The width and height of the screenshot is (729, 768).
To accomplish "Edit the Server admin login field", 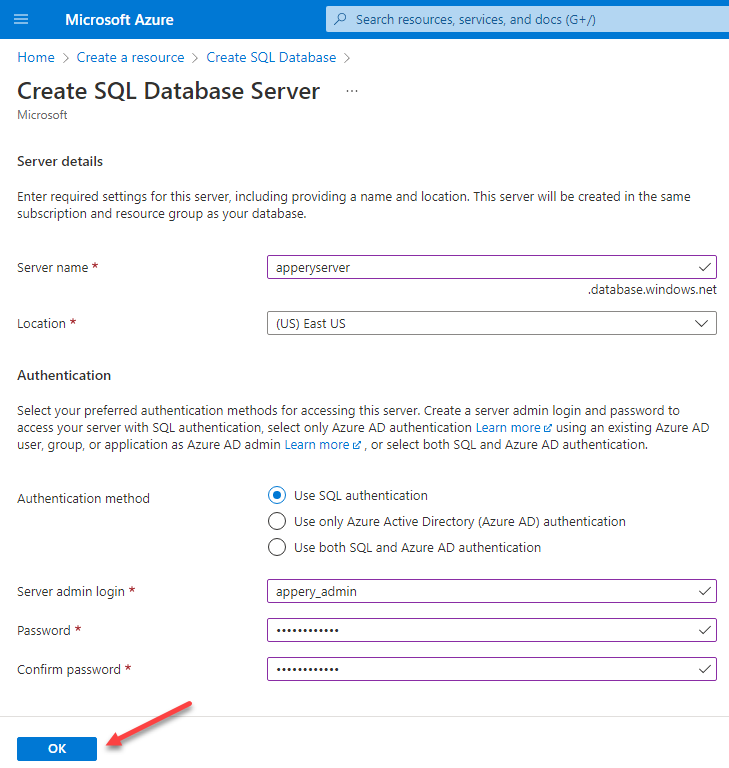I will coord(491,591).
